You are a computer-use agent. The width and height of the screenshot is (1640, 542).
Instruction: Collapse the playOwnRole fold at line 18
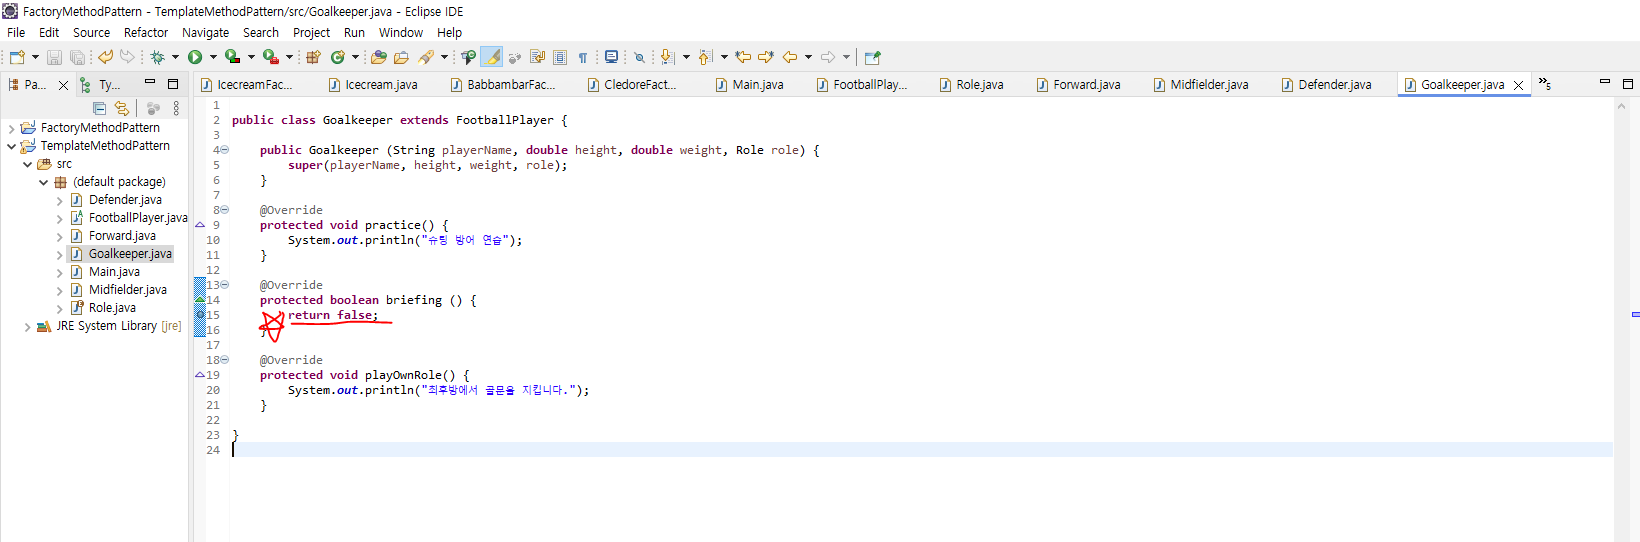point(225,360)
